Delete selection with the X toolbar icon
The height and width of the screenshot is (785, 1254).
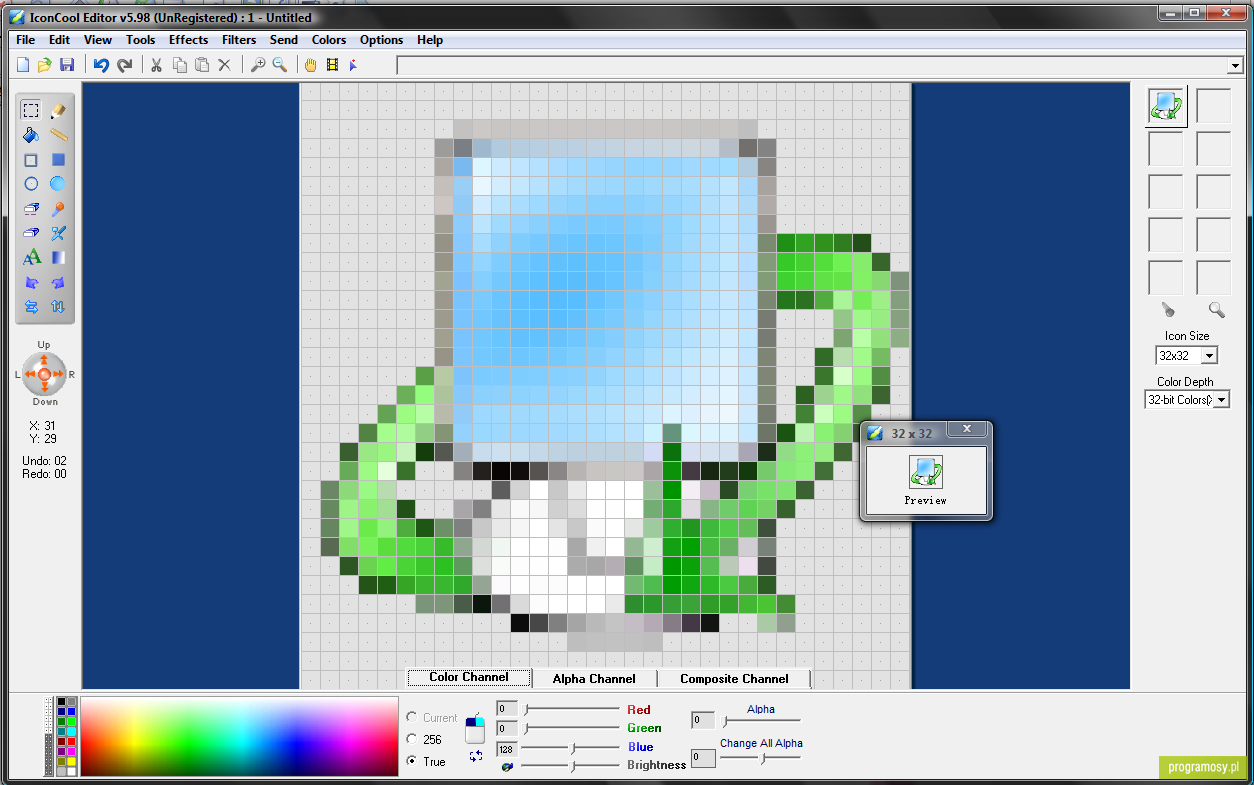[224, 65]
